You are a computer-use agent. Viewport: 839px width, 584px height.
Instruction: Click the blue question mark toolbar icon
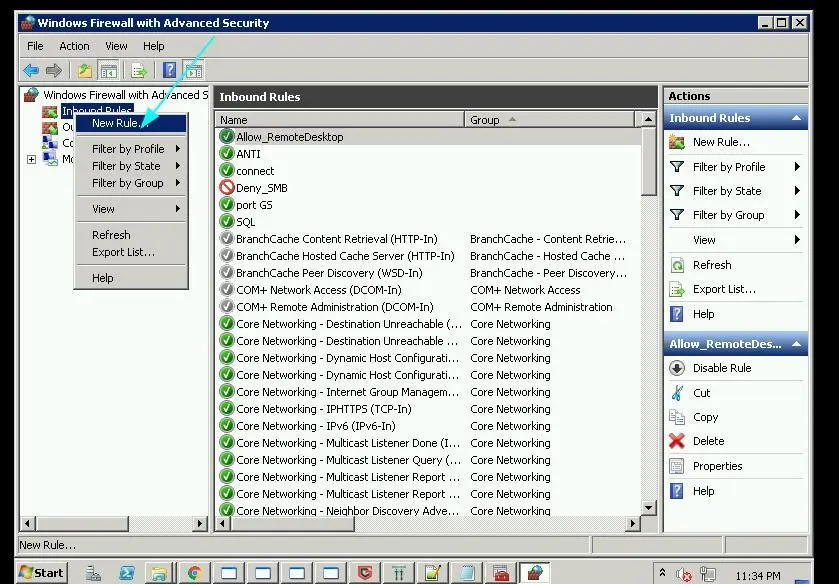coord(170,70)
